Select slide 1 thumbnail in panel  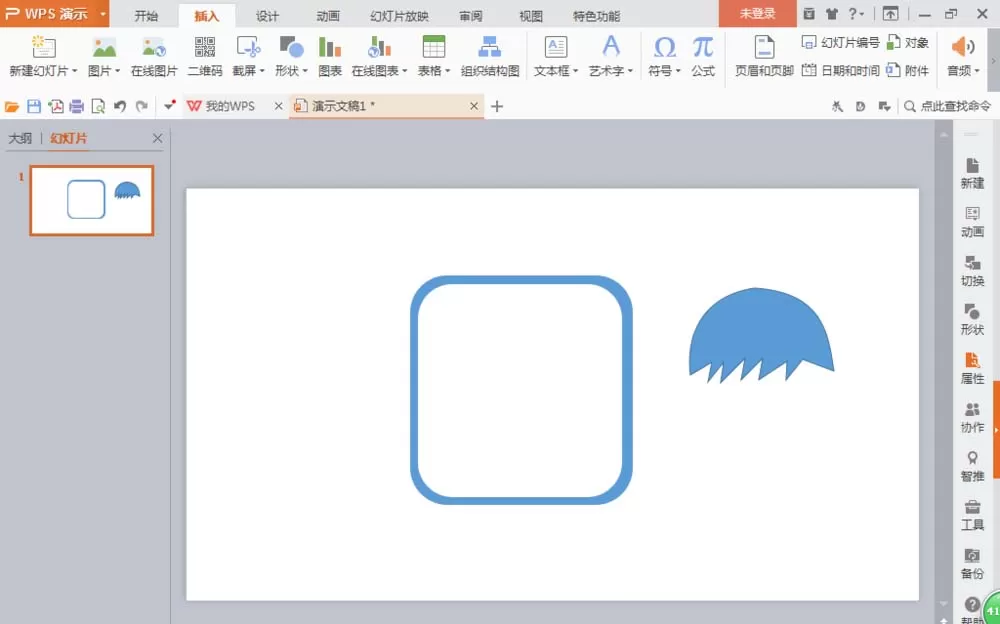tap(92, 200)
